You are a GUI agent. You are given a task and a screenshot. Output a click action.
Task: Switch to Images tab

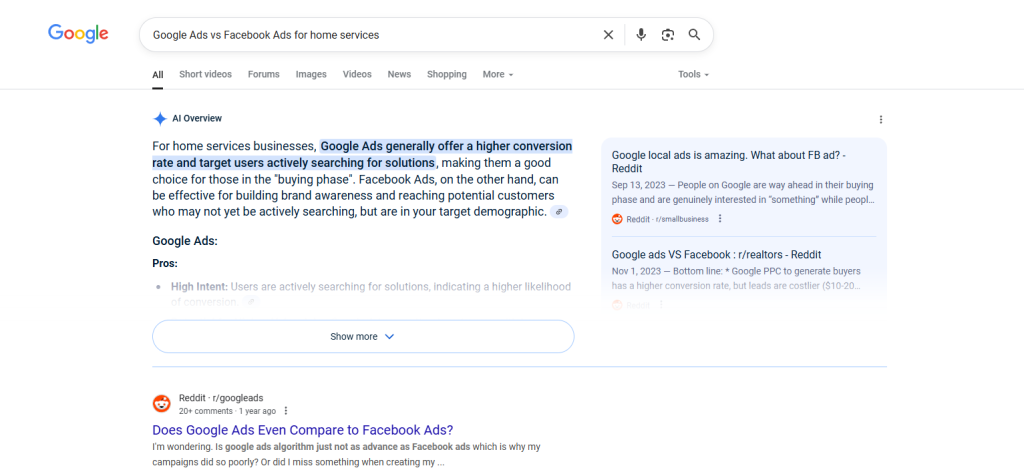click(311, 74)
